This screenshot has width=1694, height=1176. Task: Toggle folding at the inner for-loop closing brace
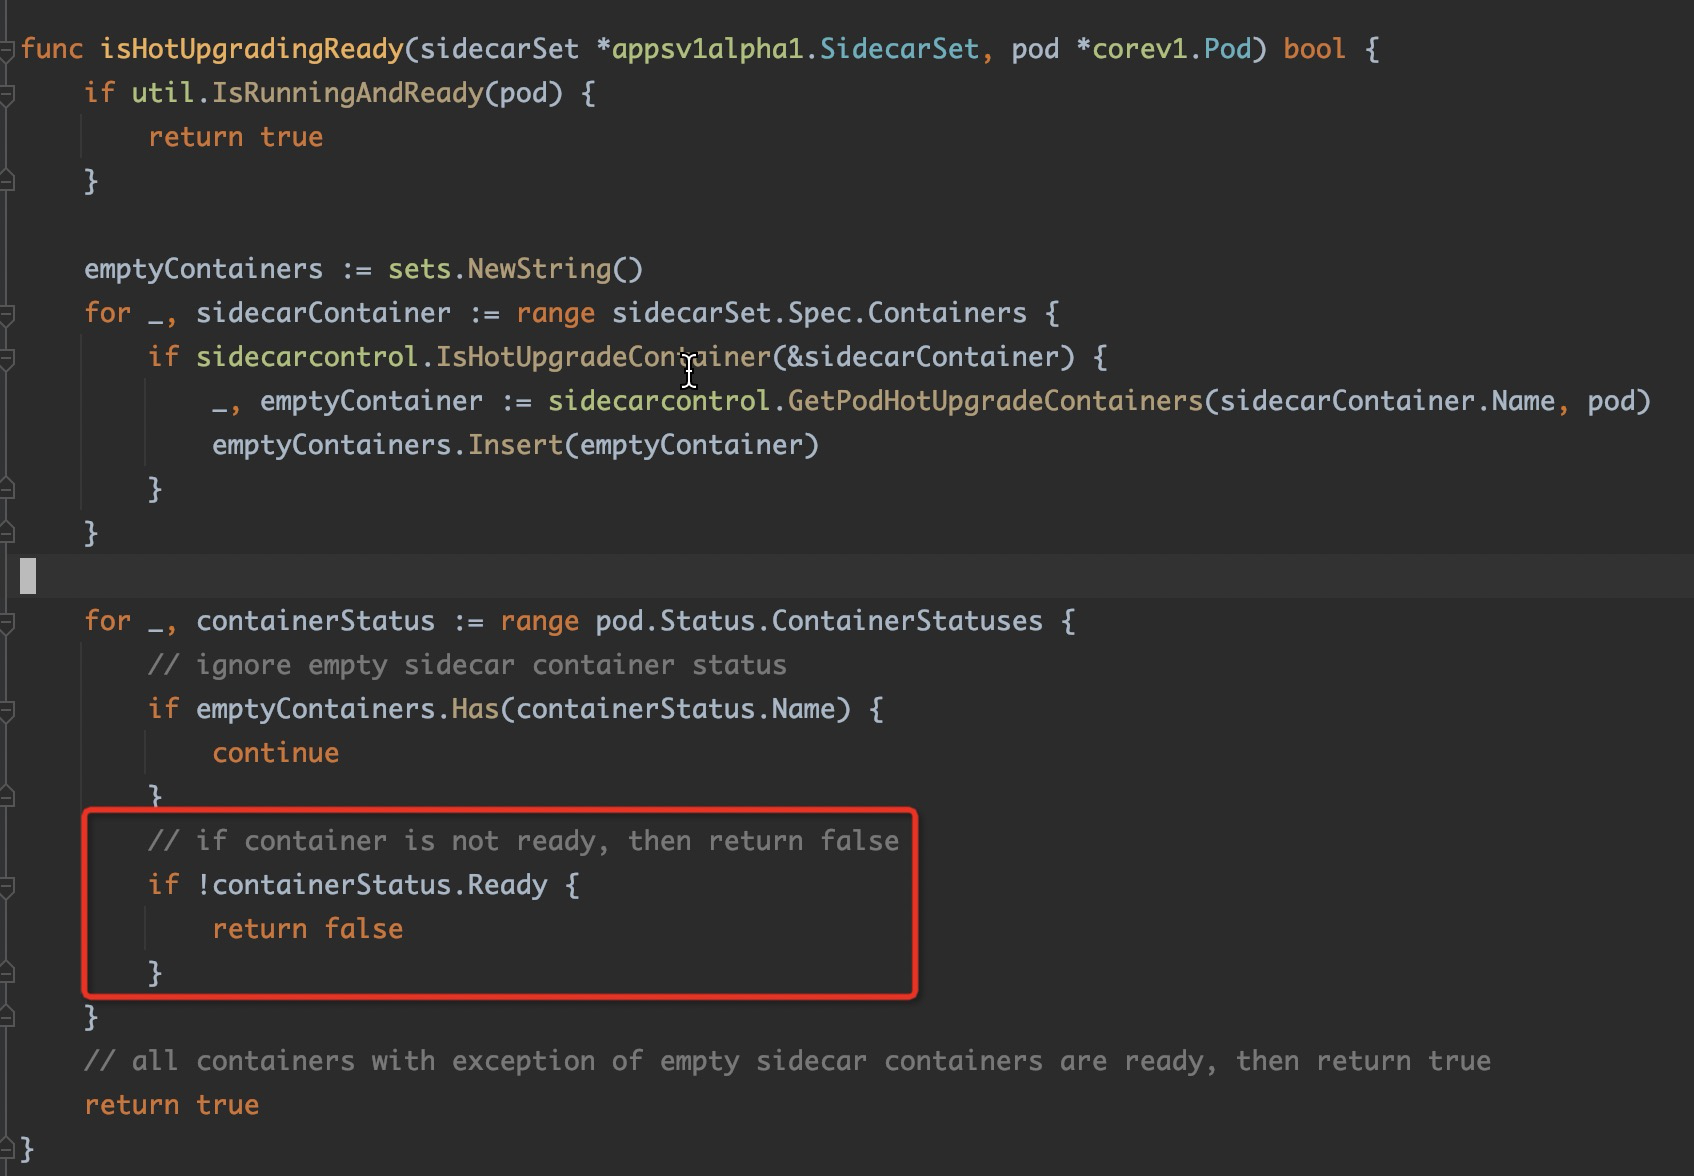(8, 1017)
